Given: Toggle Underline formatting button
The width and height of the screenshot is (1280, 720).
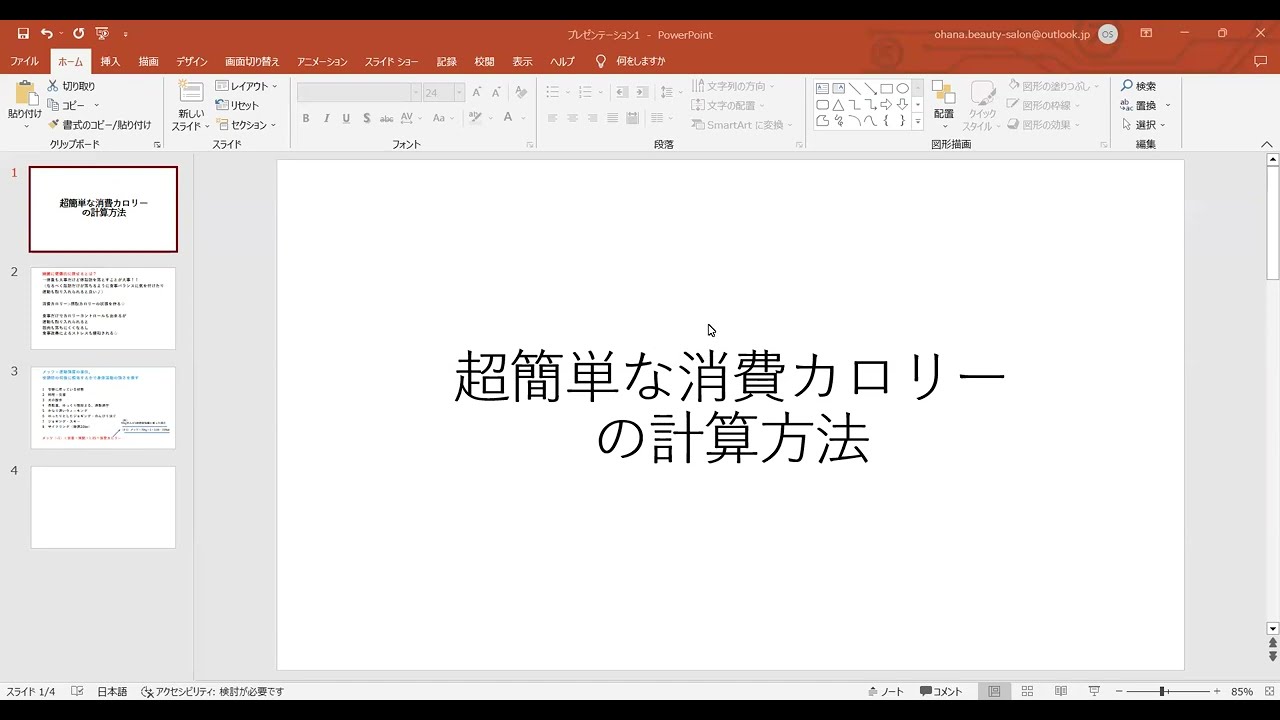Looking at the screenshot, I should point(346,118).
